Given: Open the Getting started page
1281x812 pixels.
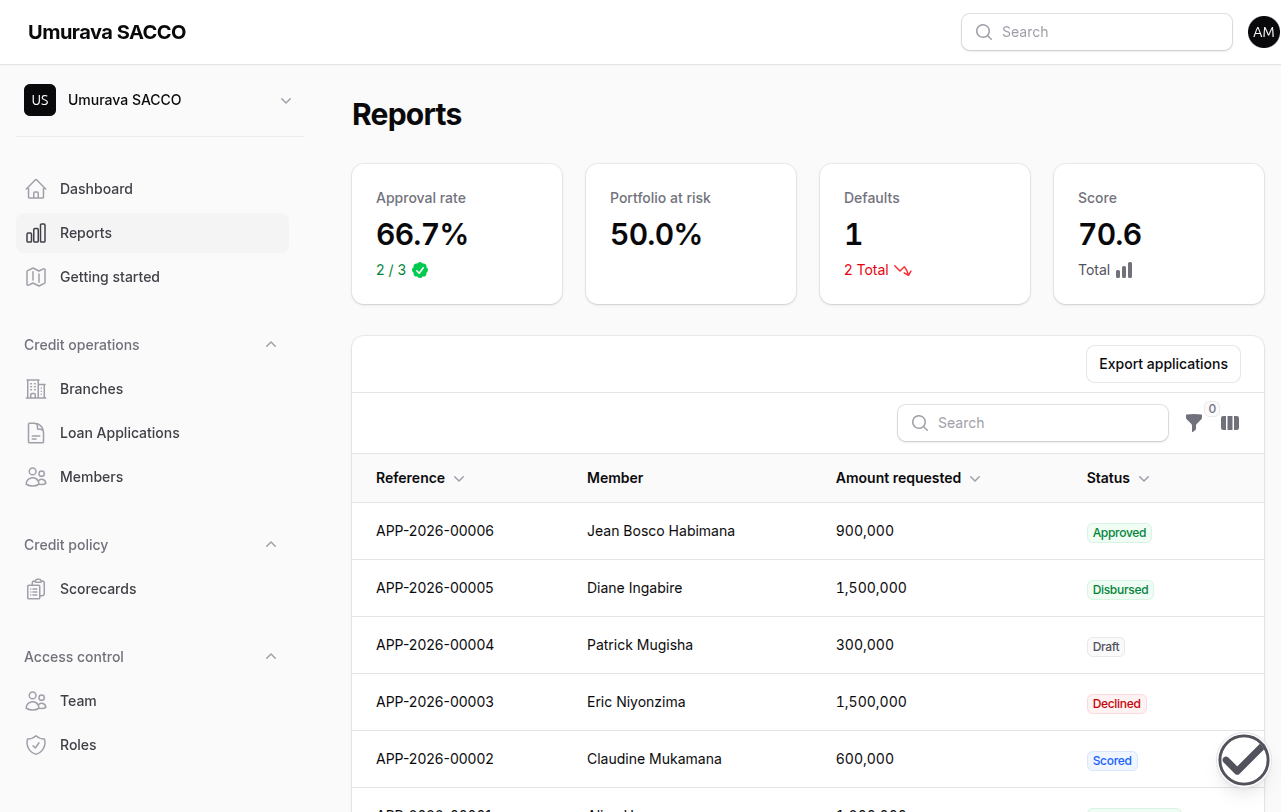Looking at the screenshot, I should click(x=152, y=277).
